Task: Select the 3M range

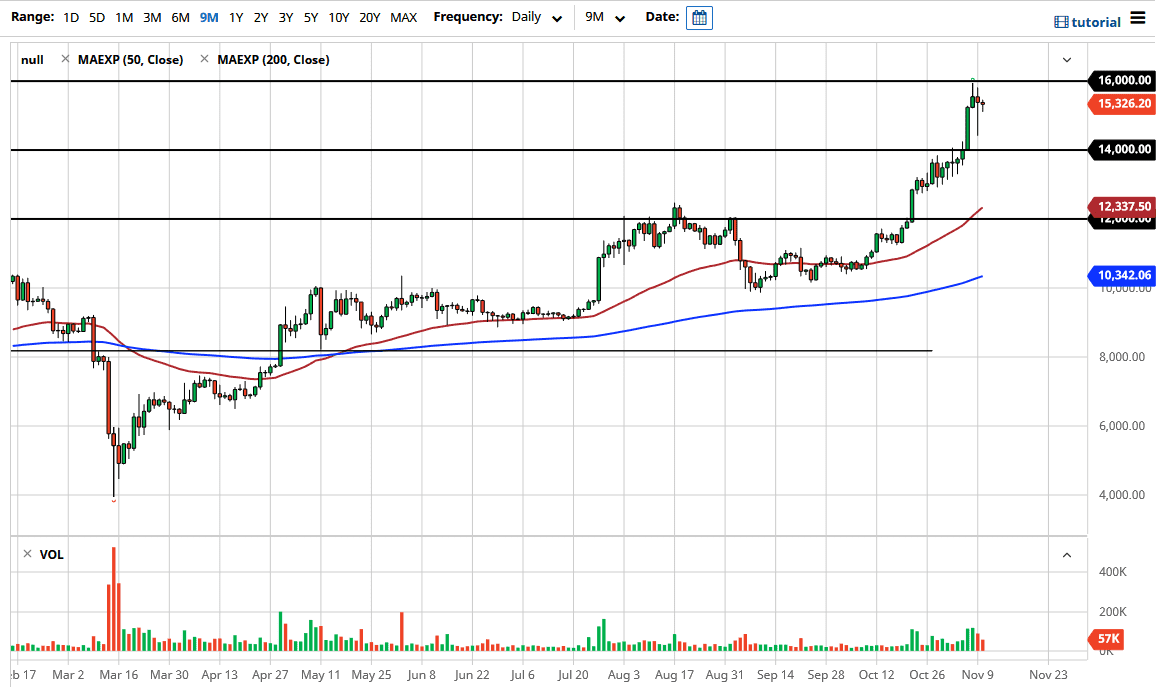Action: 151,17
